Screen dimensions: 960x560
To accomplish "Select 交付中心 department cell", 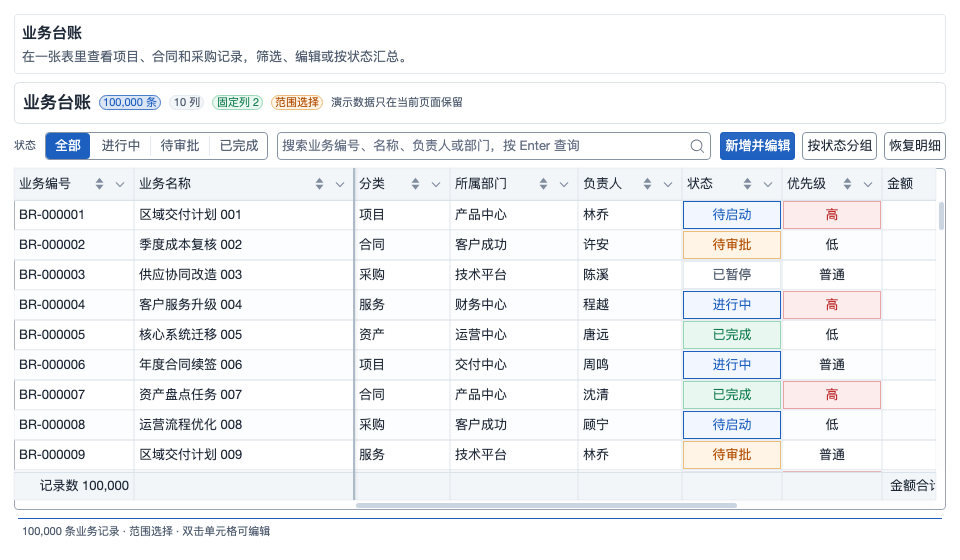I will pyautogui.click(x=514, y=365).
